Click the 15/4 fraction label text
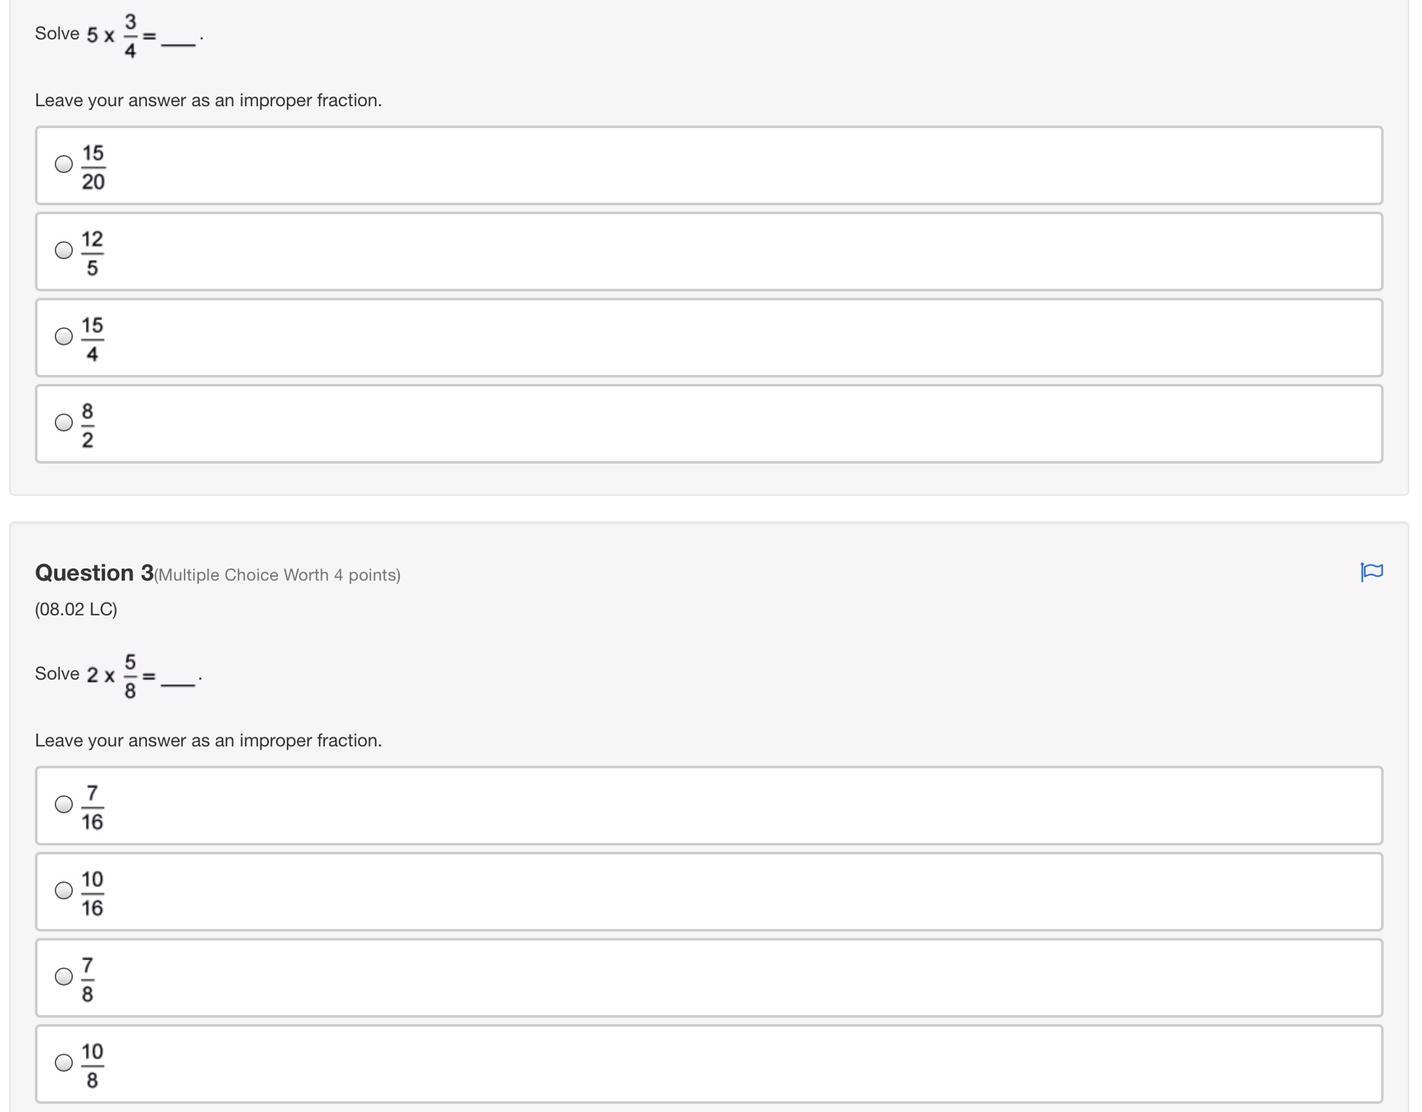Screen dimensions: 1422x1112 tap(92, 340)
